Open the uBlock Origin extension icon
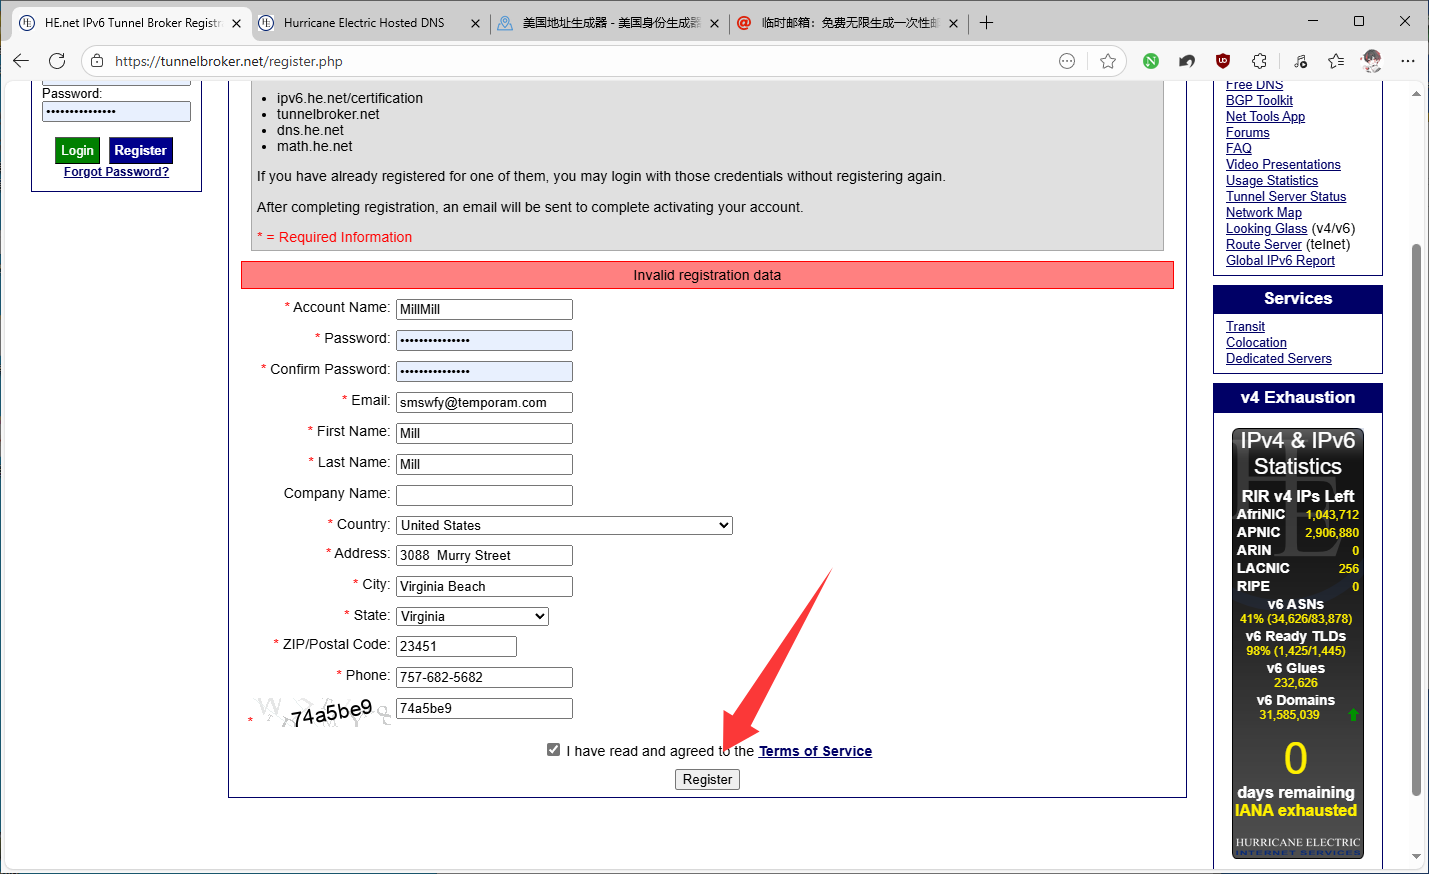The image size is (1429, 874). pyautogui.click(x=1222, y=61)
